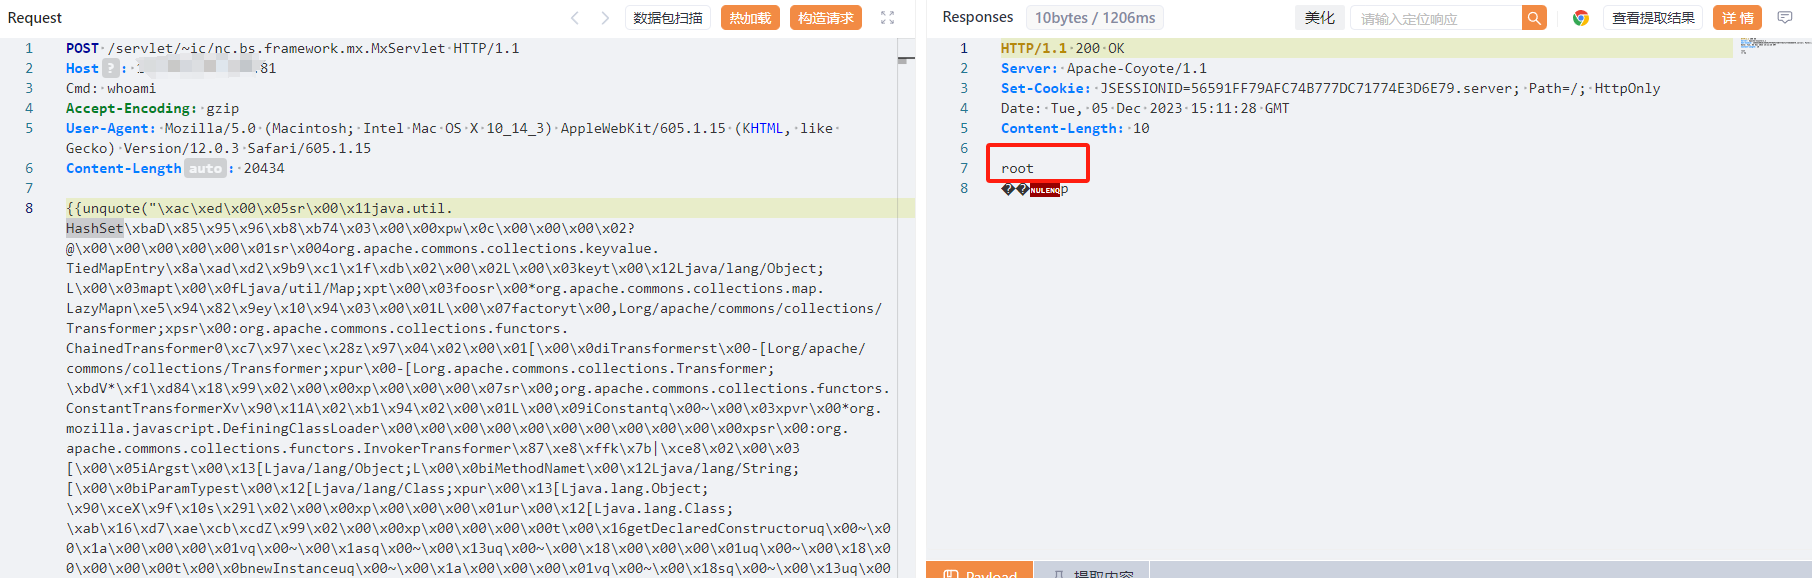This screenshot has width=1812, height=578.
Task: Click the 美化 beautify button
Action: (1319, 18)
